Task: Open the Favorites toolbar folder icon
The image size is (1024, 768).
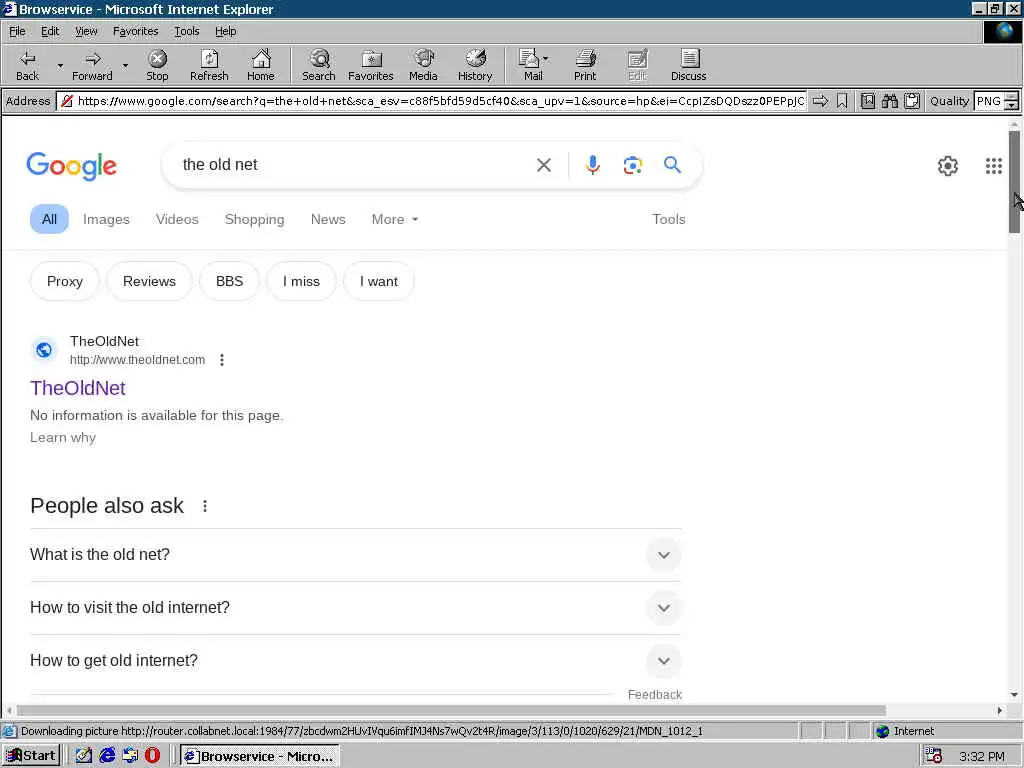Action: point(370,66)
